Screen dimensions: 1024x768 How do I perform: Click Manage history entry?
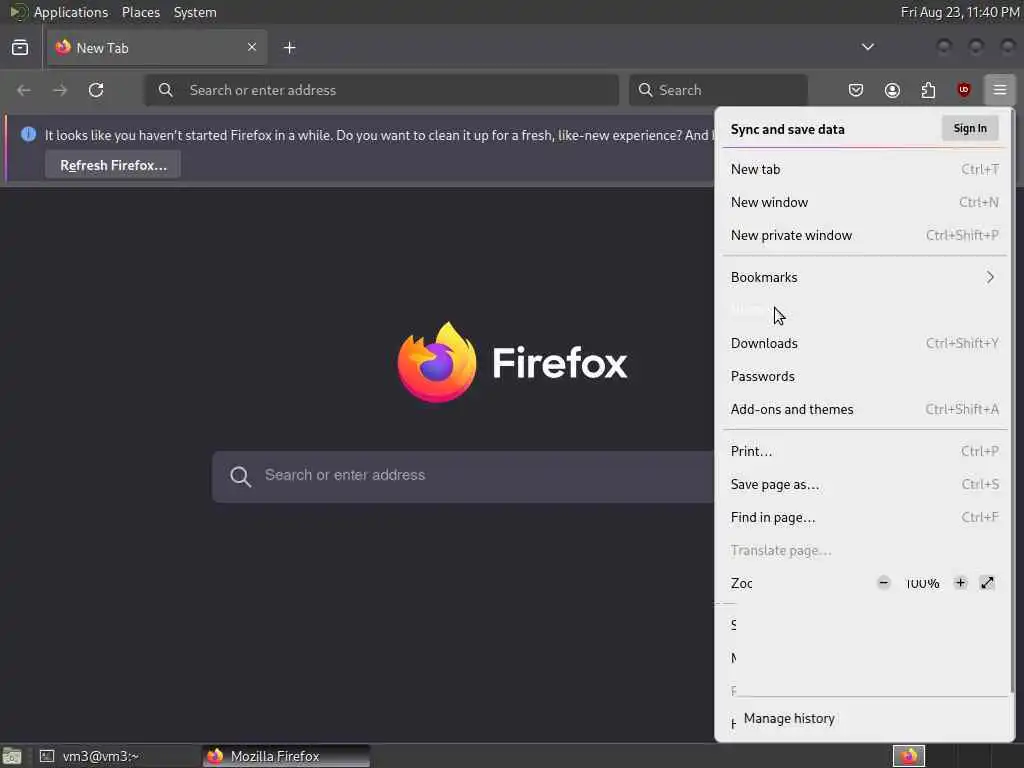(x=789, y=718)
